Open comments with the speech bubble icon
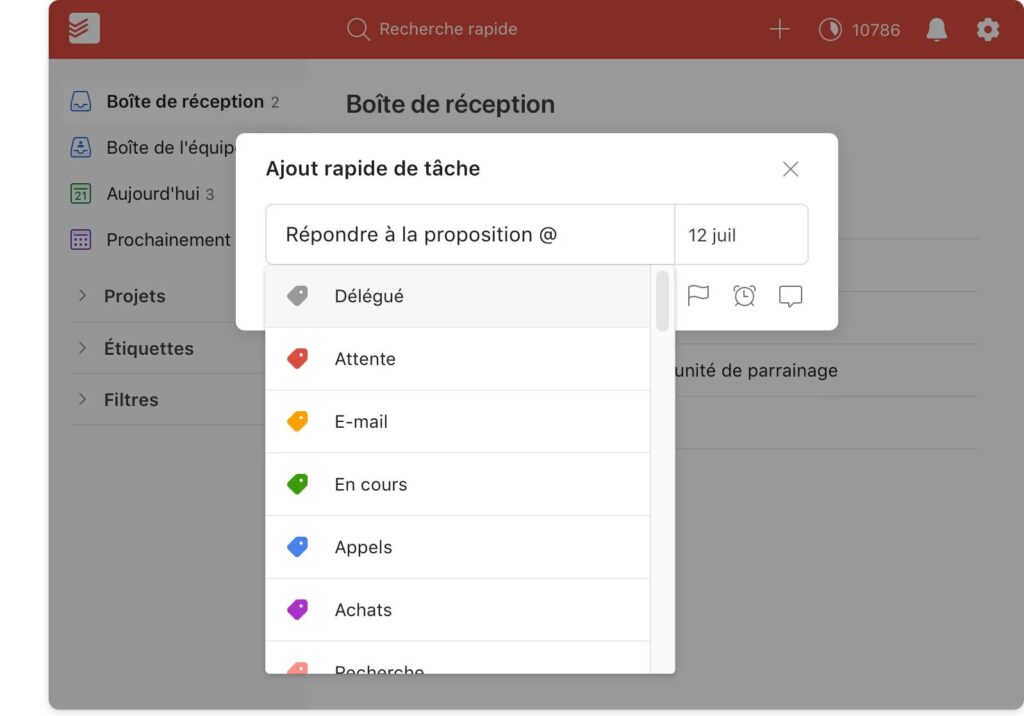Screen dimensions: 1024x716 coord(790,295)
